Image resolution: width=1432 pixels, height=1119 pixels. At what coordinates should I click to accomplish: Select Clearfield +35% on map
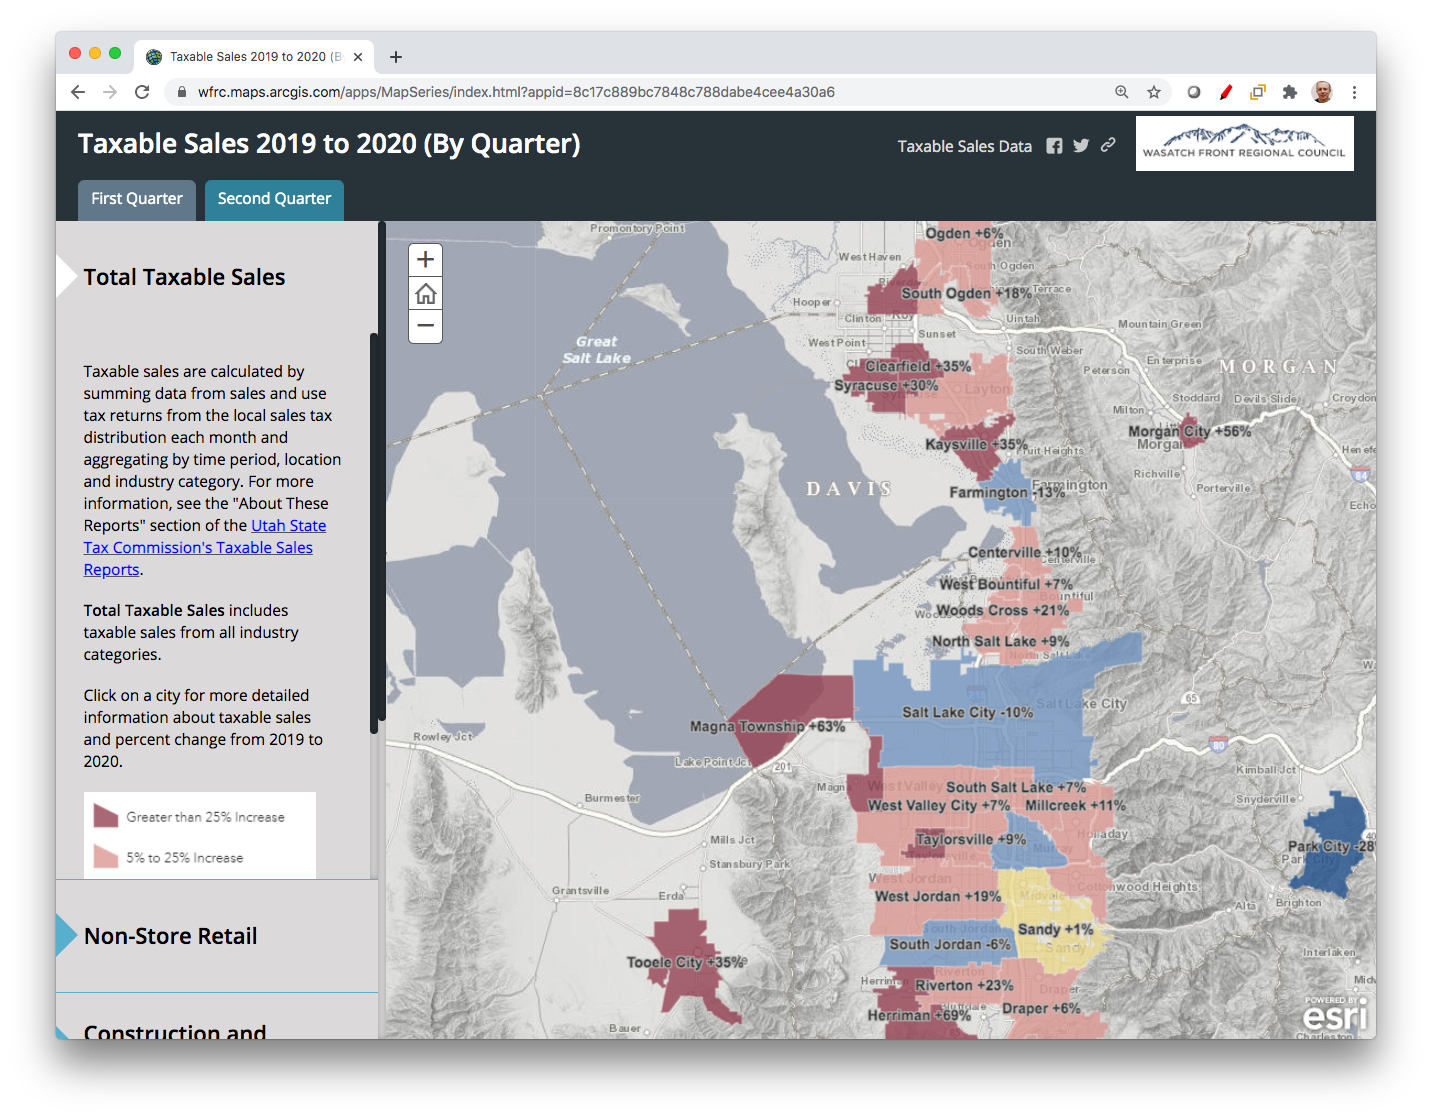point(918,366)
